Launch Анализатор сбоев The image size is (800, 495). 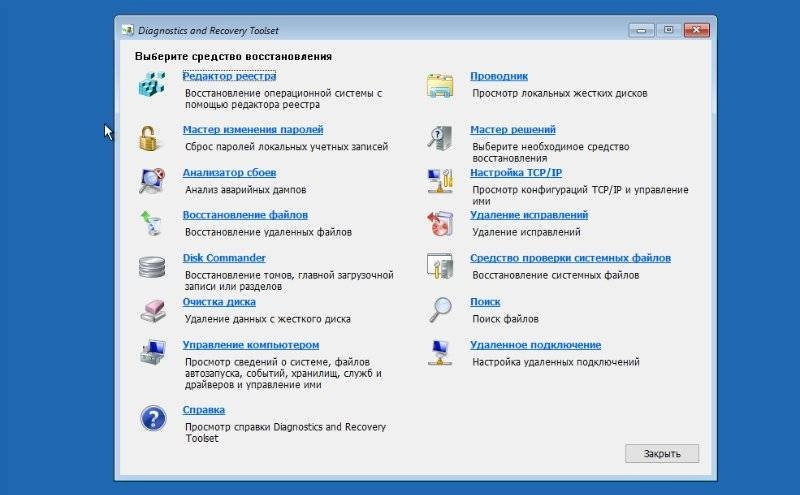tap(229, 172)
